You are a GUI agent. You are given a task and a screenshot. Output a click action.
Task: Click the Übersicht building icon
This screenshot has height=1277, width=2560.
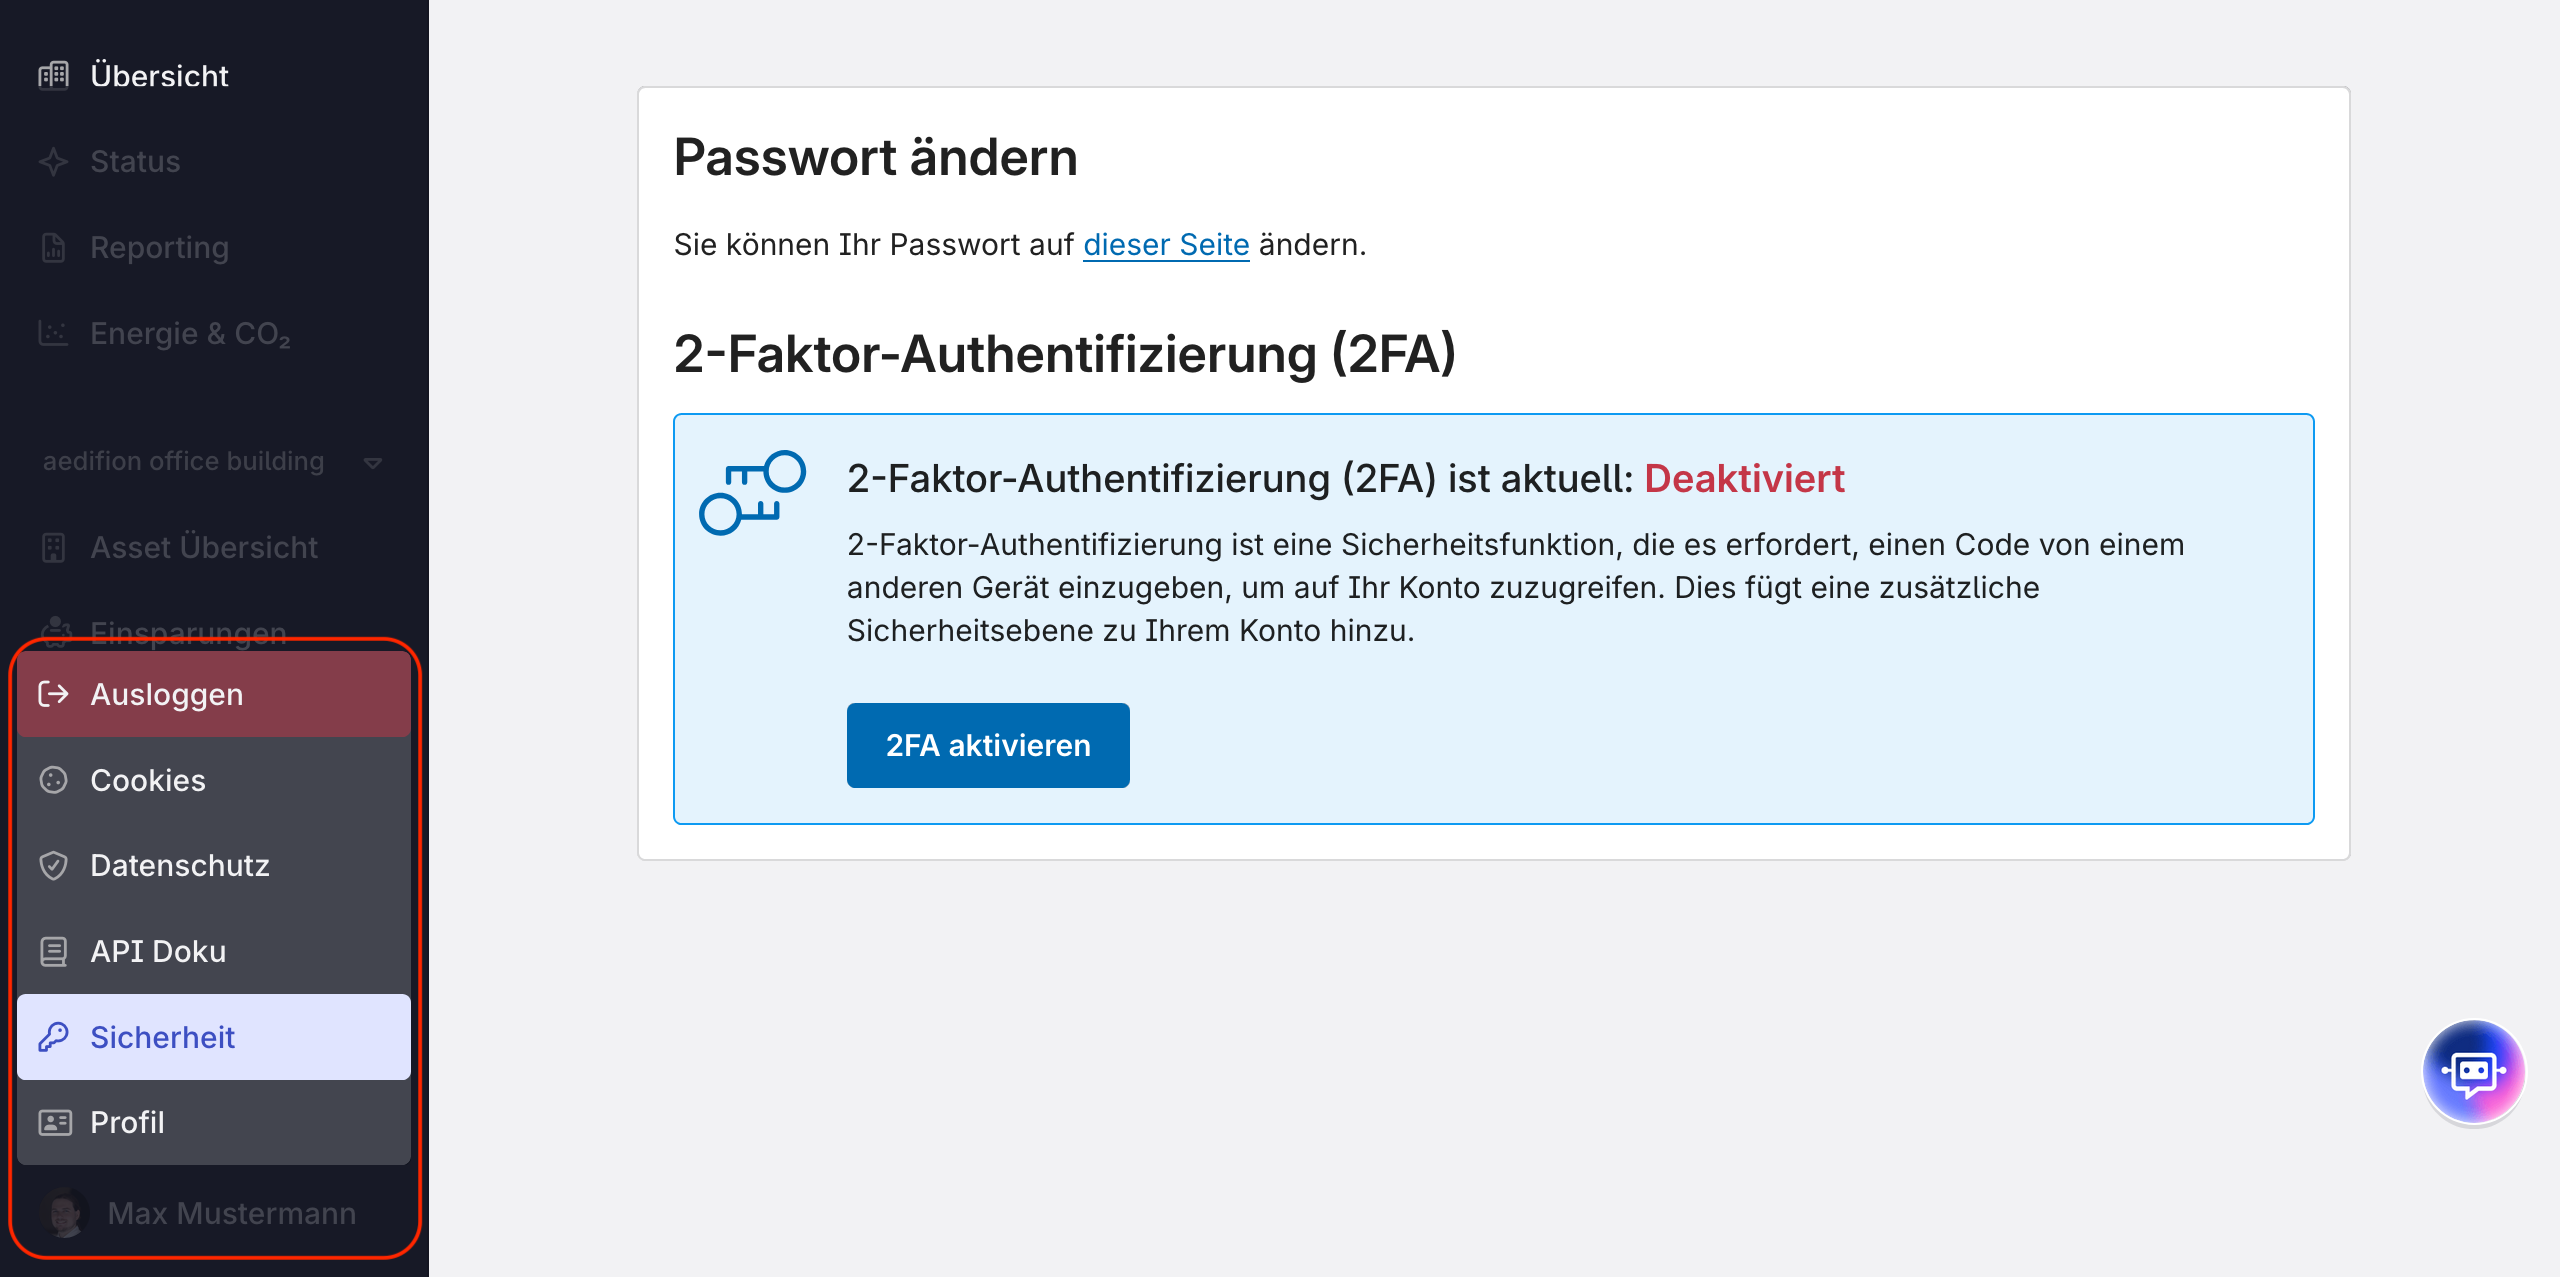54,76
